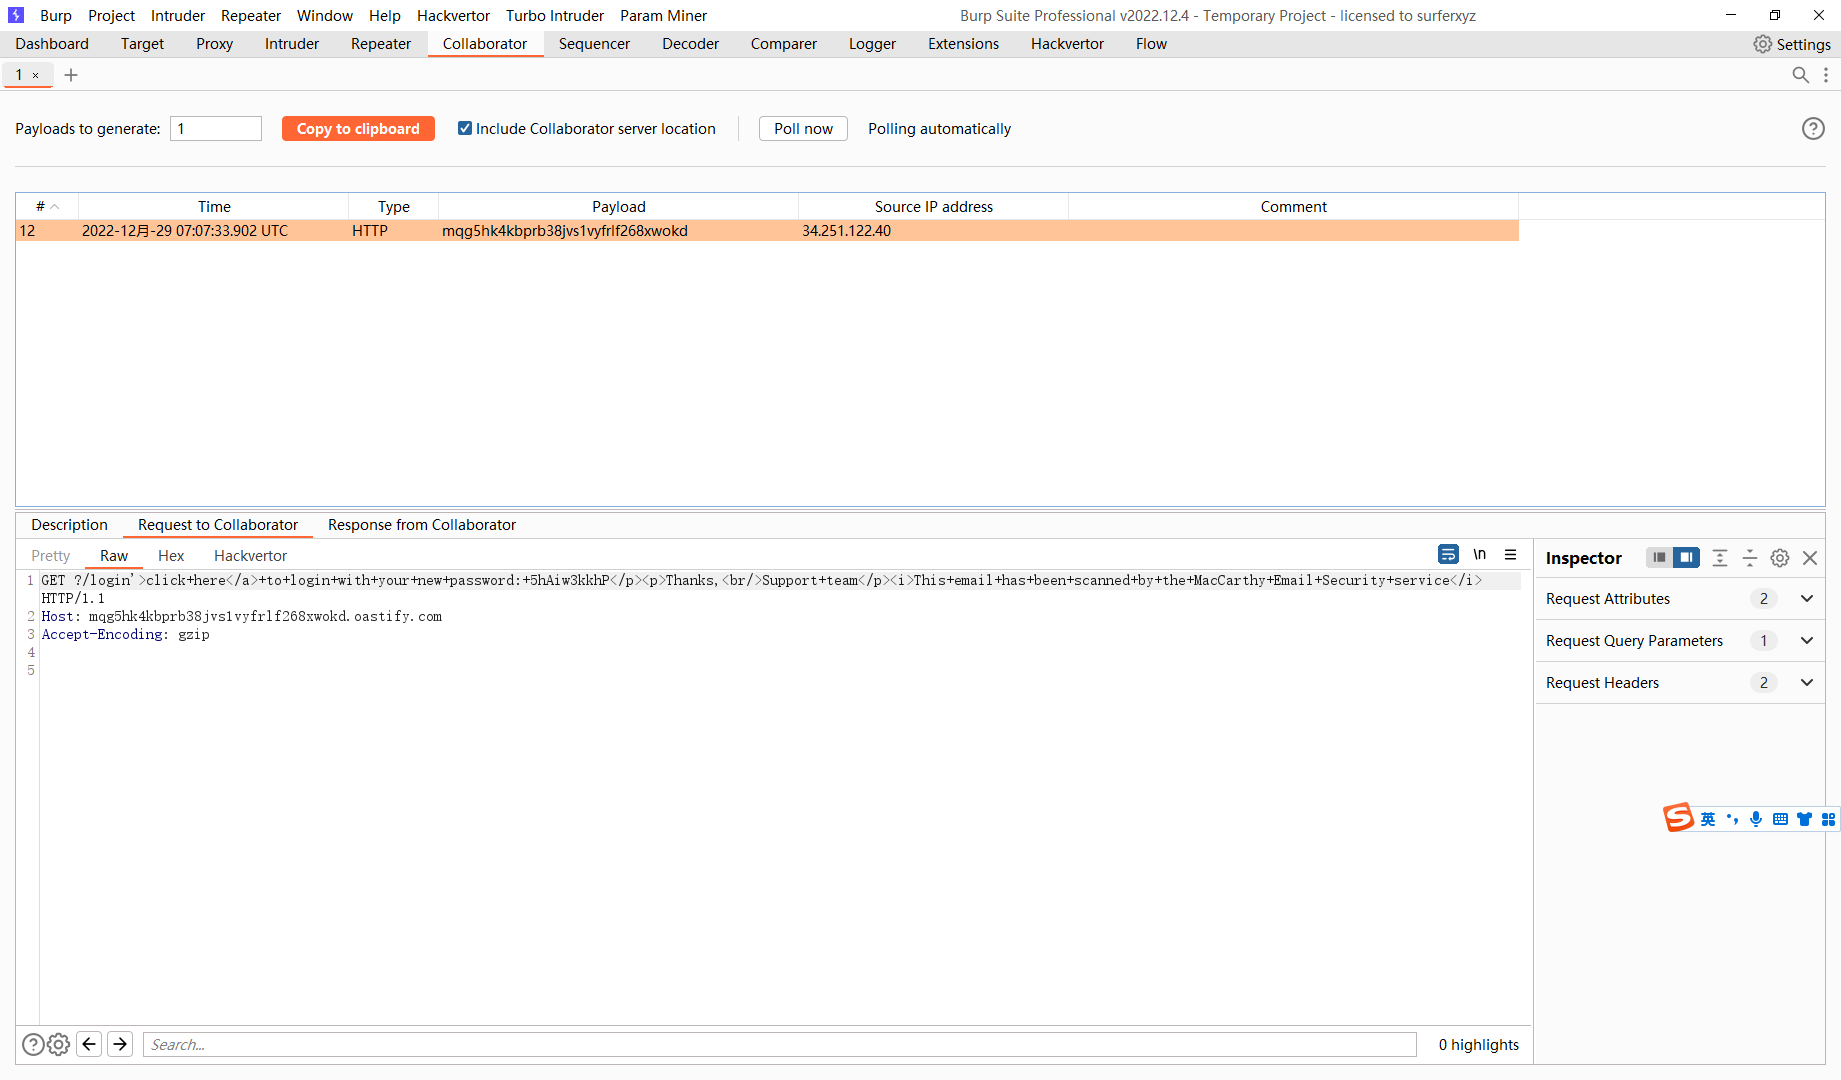Switch Inspector to docked-left layout toggle
Image resolution: width=1841 pixels, height=1080 pixels.
coord(1659,558)
